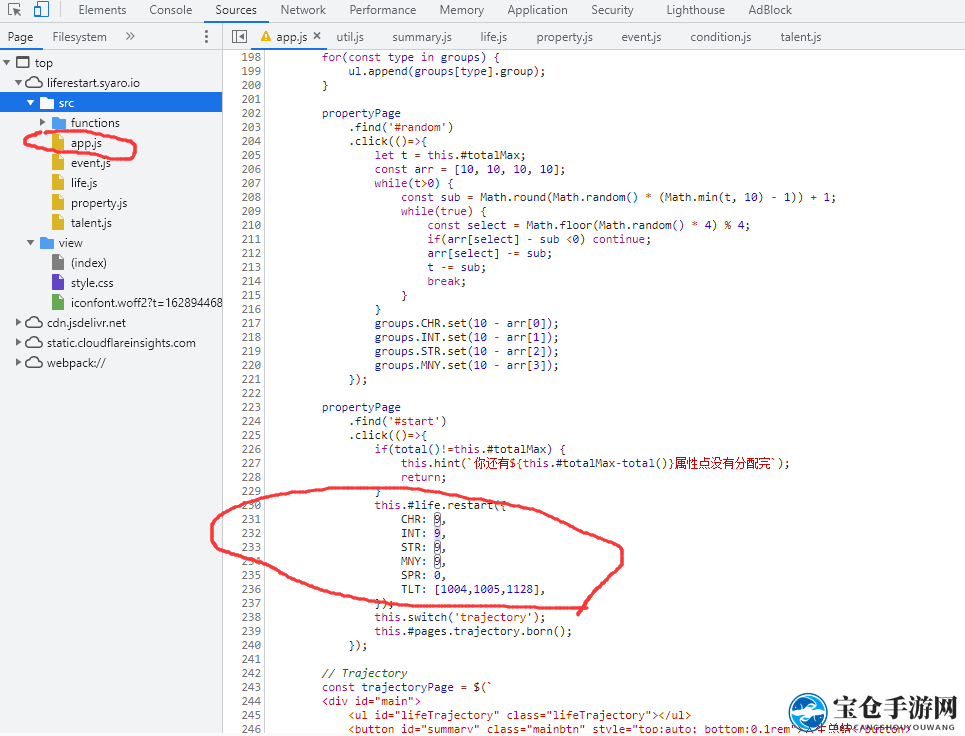Click the this.switch('trajectory') code line
This screenshot has width=965, height=736.
point(460,617)
